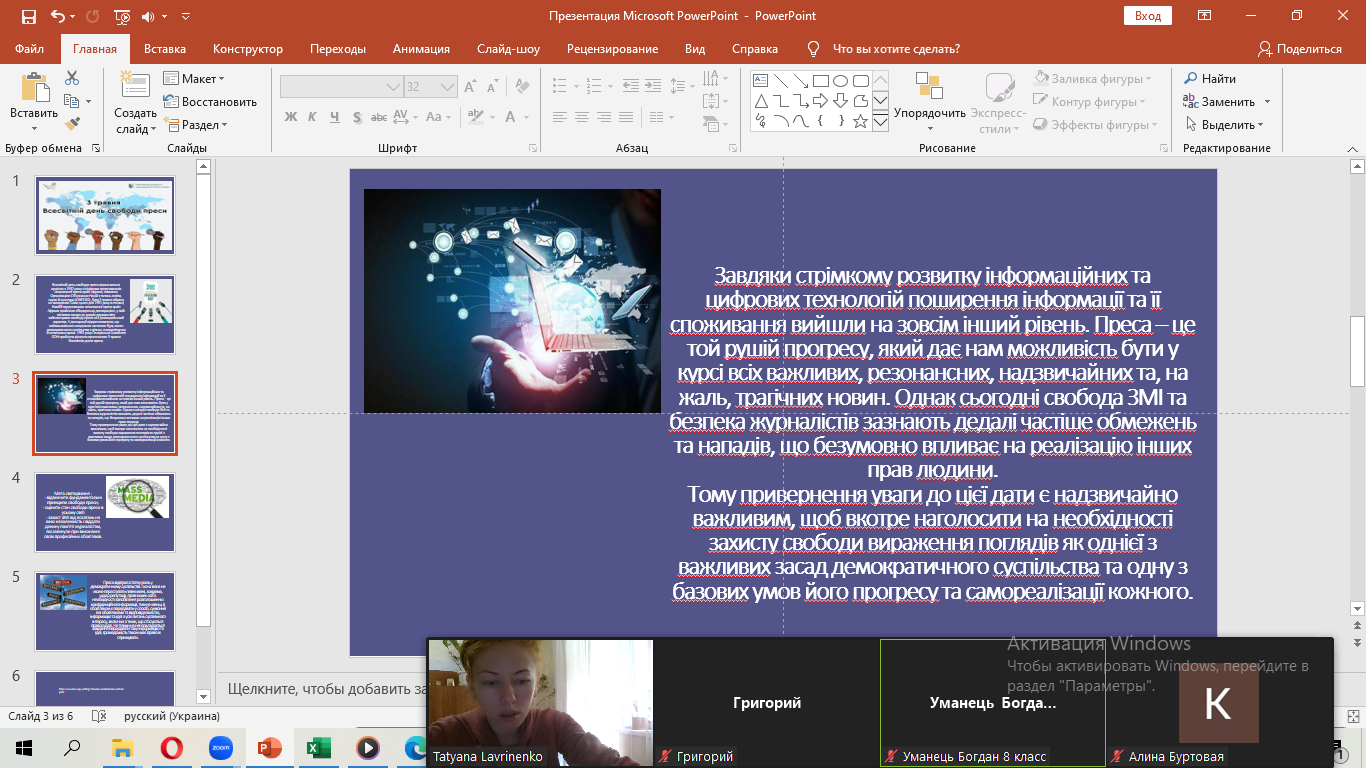Click the Восстановить reset button

[210, 101]
